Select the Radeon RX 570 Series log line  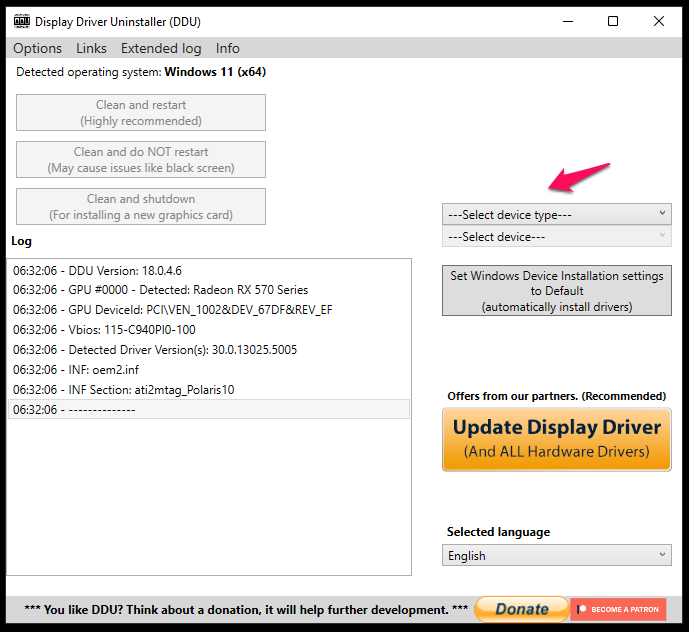[209, 290]
